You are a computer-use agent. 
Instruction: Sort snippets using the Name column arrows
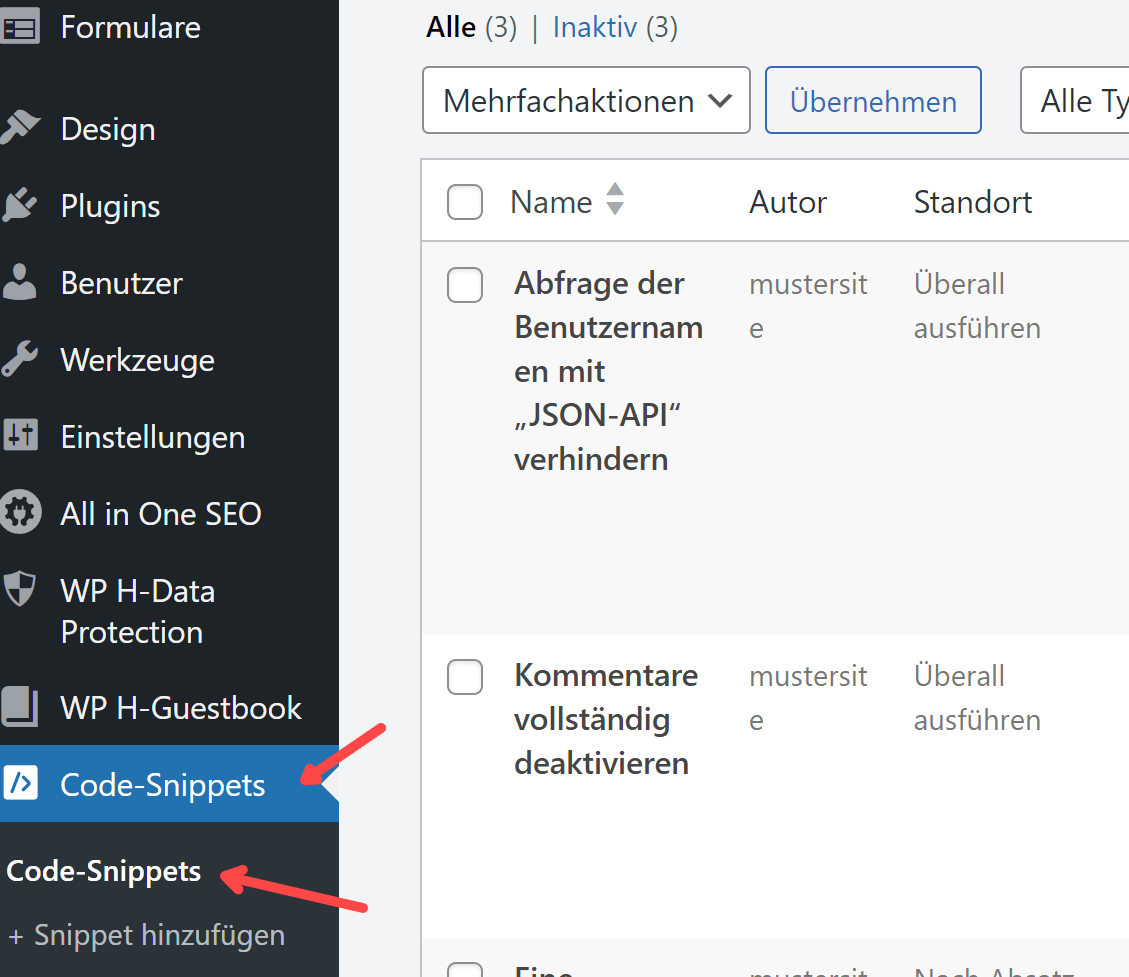(x=615, y=200)
